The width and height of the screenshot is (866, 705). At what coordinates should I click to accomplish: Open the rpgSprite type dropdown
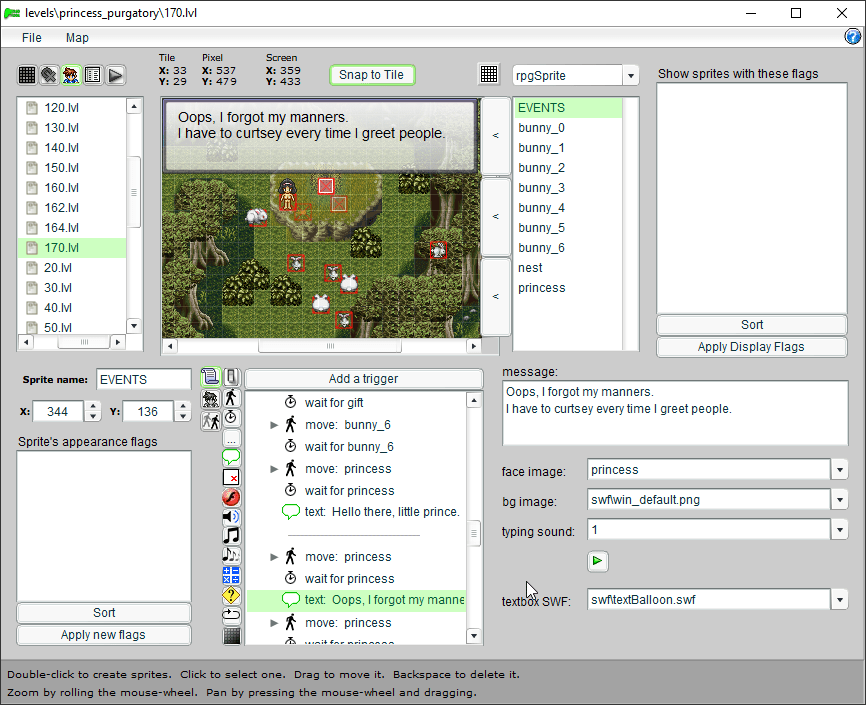(x=630, y=76)
